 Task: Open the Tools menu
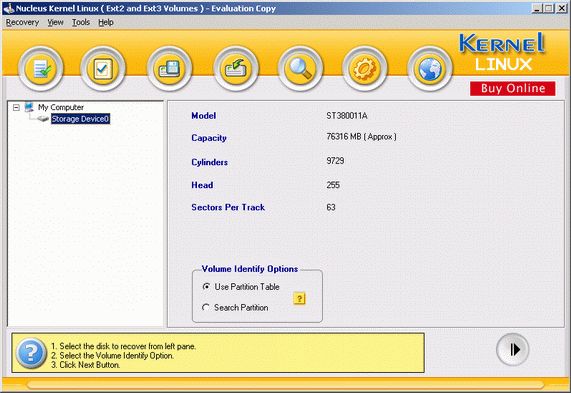(x=81, y=23)
